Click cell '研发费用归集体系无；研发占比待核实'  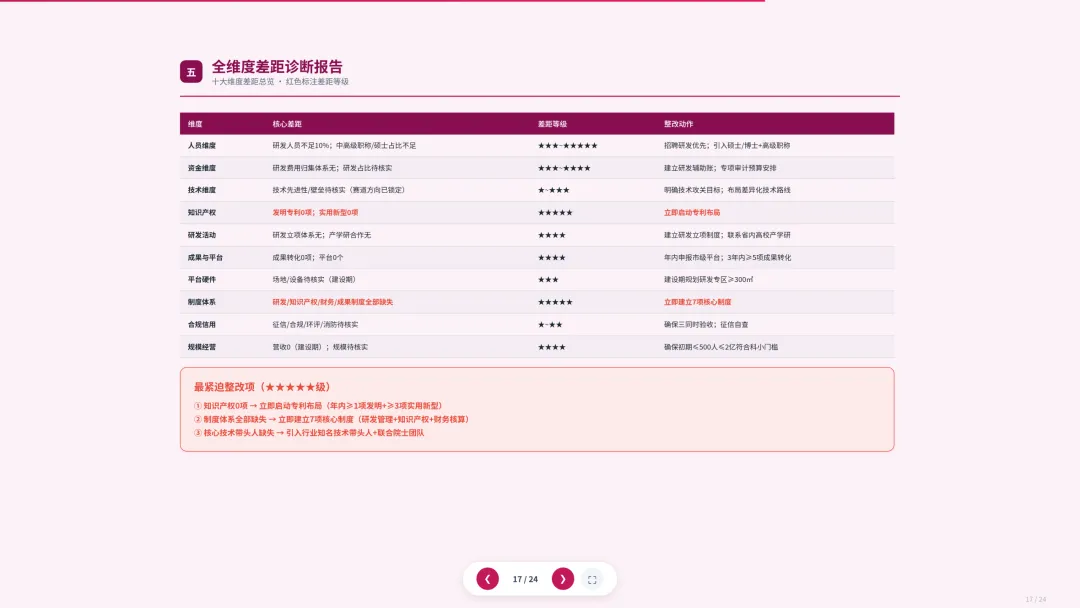pyautogui.click(x=332, y=168)
